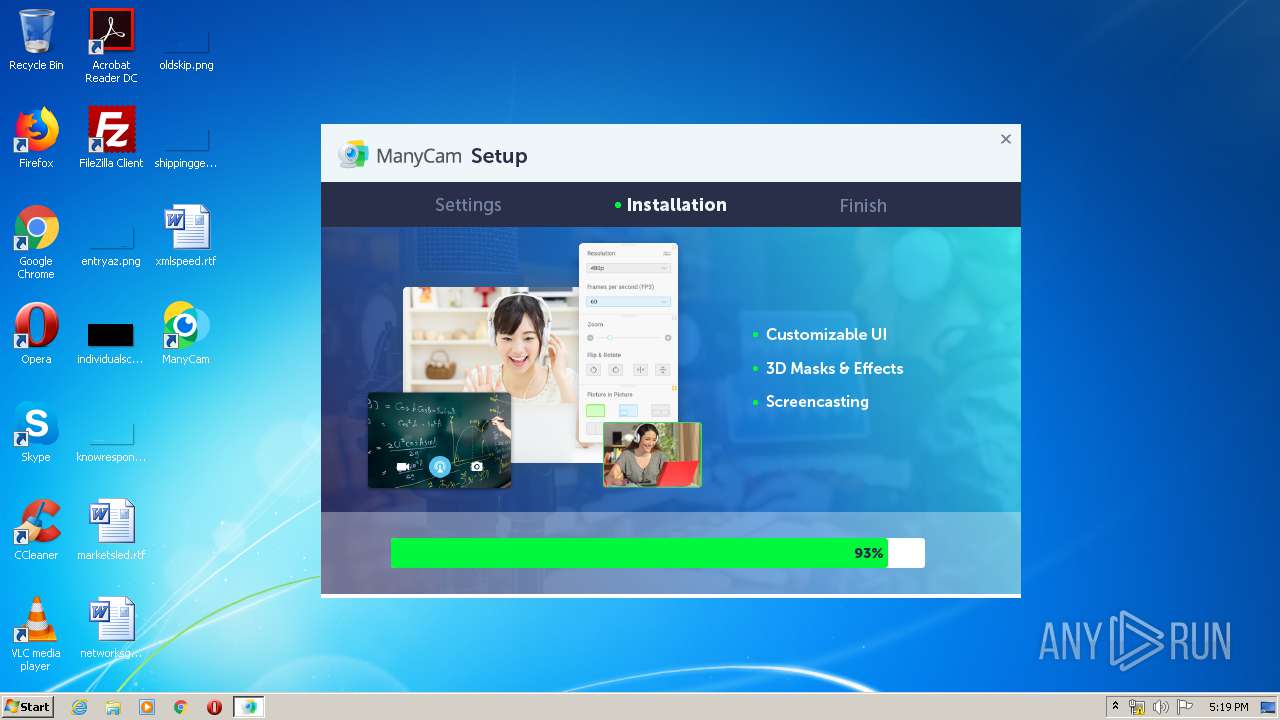The height and width of the screenshot is (720, 1280).
Task: Launch VLC media player shortcut
Action: (x=36, y=634)
